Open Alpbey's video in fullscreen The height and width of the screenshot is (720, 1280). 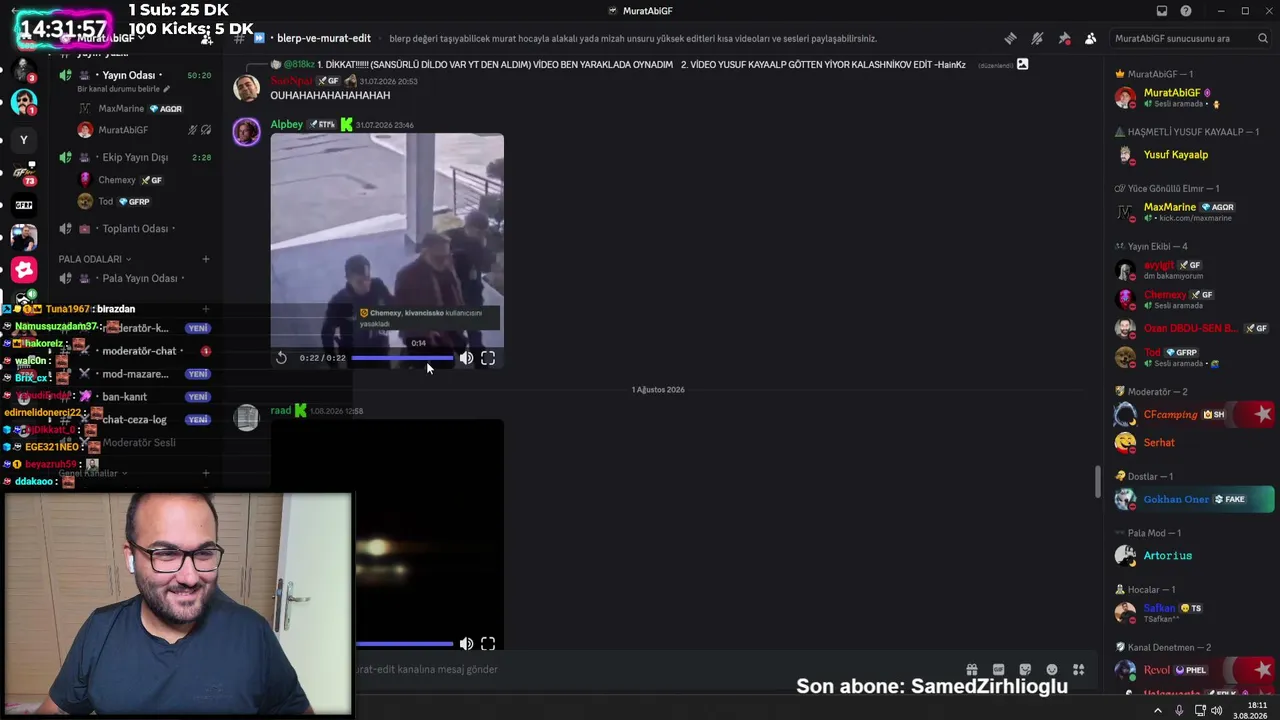488,358
